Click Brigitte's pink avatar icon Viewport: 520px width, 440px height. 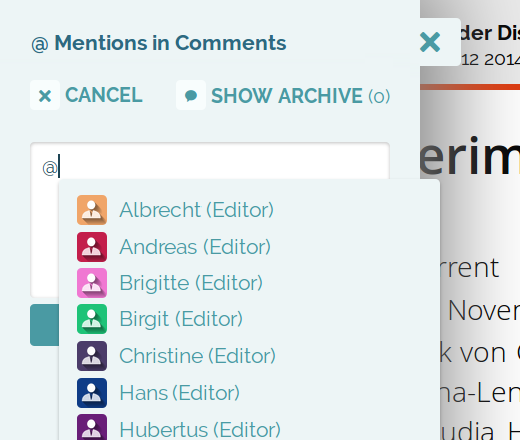point(92,283)
